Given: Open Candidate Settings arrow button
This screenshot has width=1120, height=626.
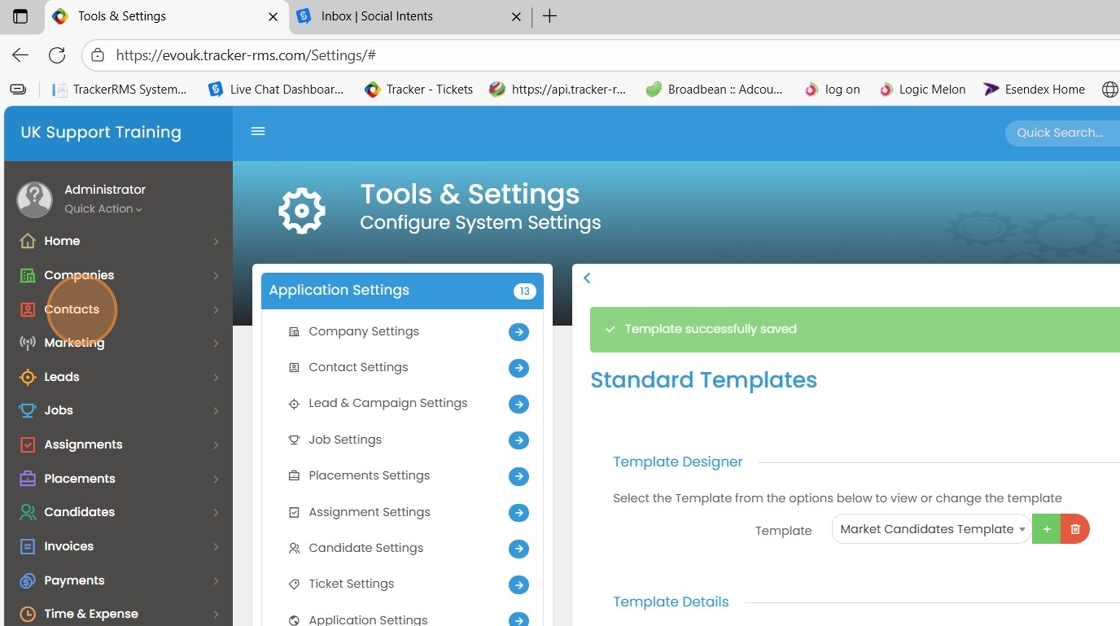Looking at the screenshot, I should tap(519, 548).
